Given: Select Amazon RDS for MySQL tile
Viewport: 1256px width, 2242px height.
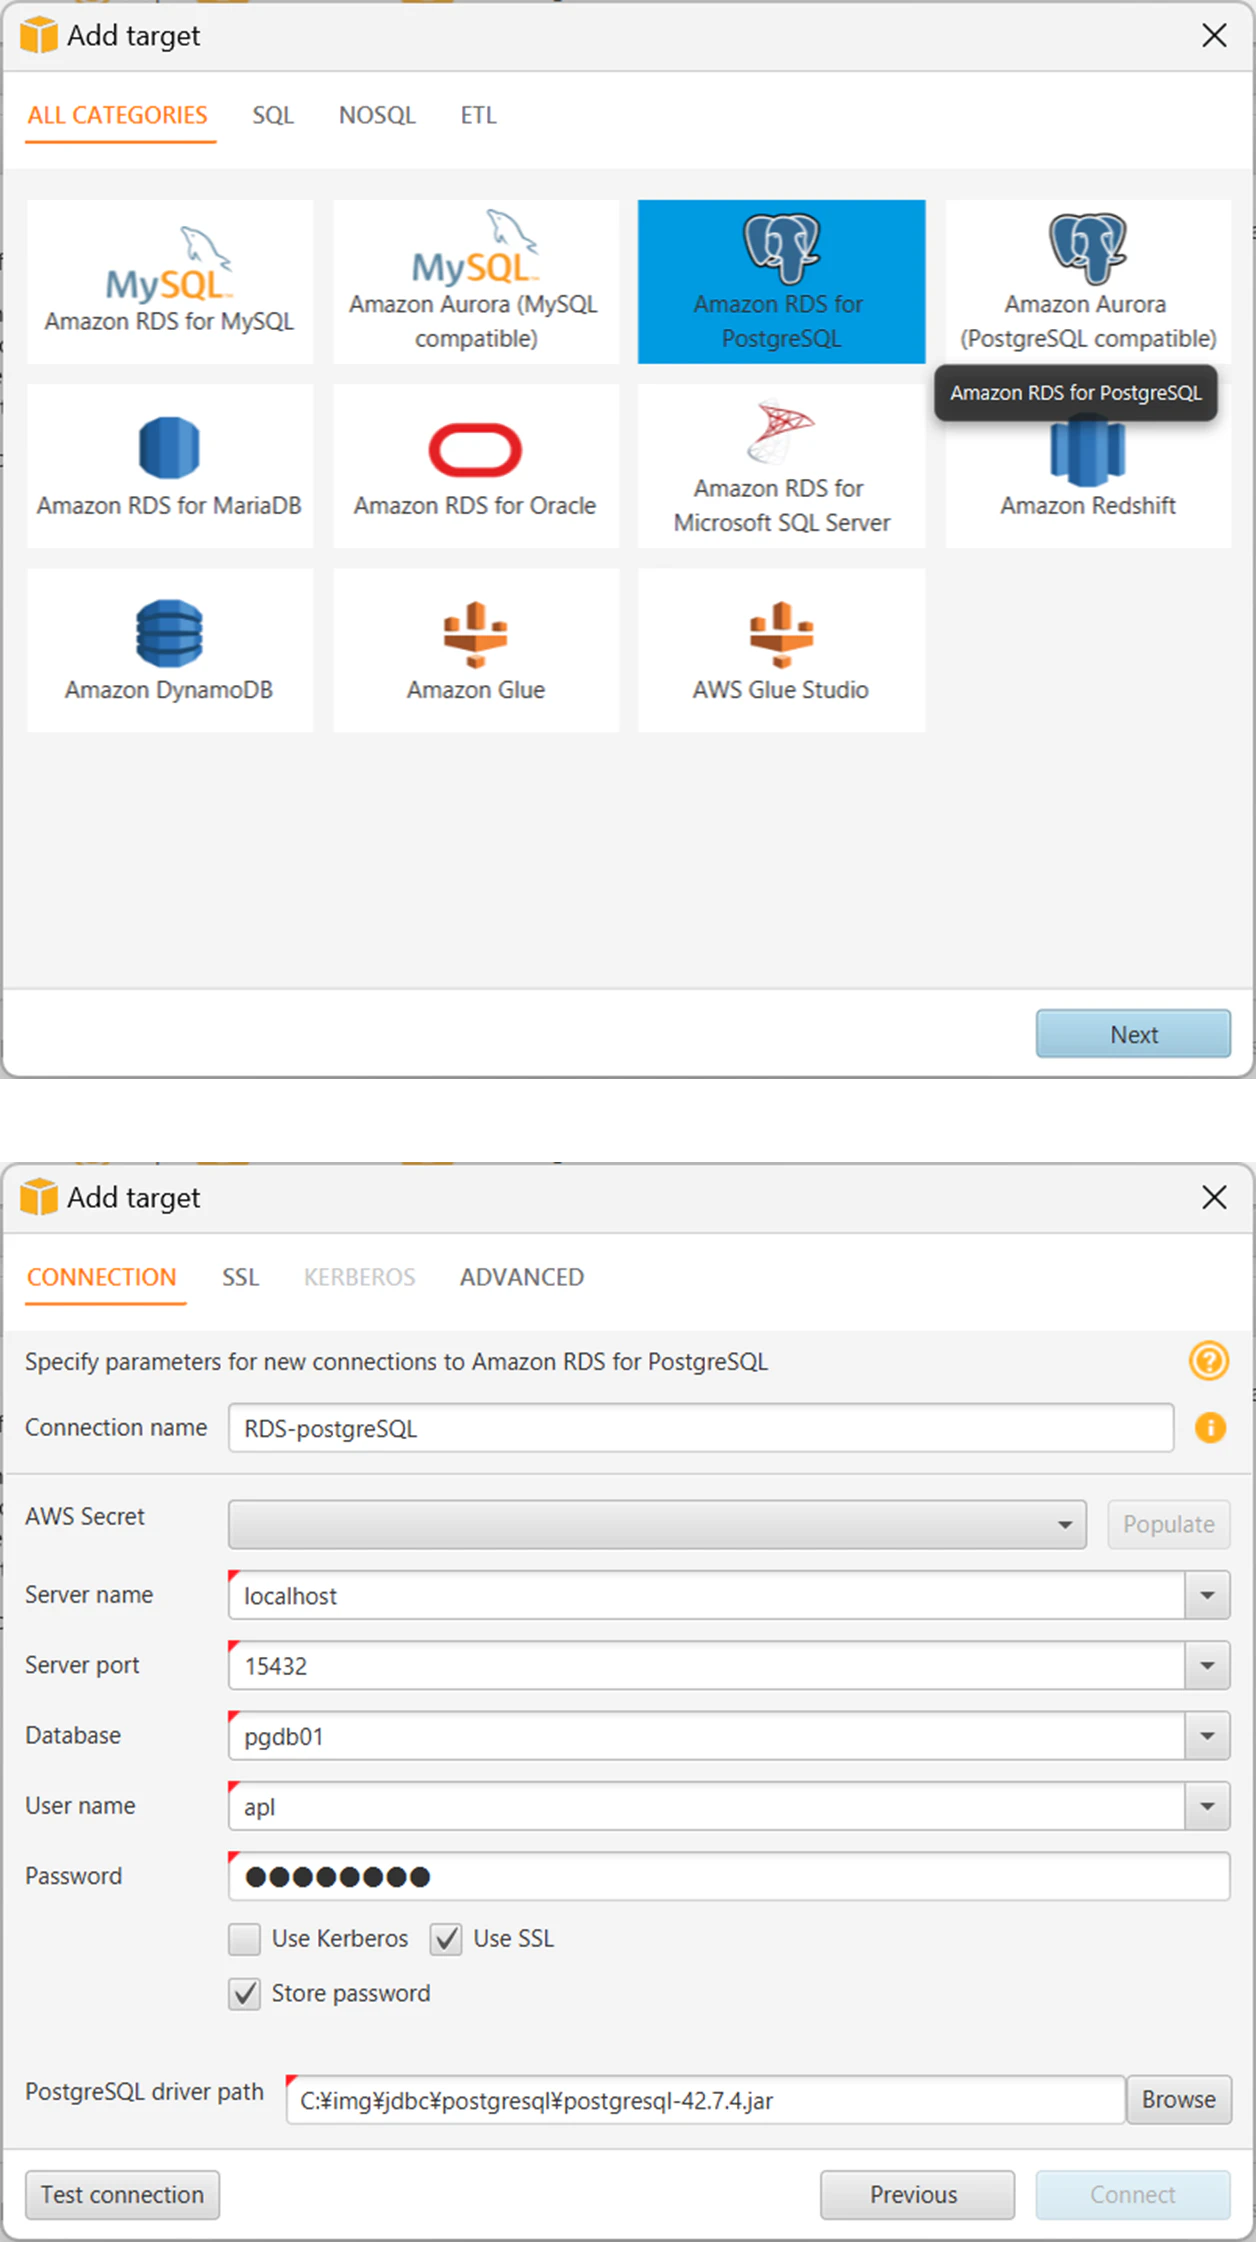Looking at the screenshot, I should point(170,281).
